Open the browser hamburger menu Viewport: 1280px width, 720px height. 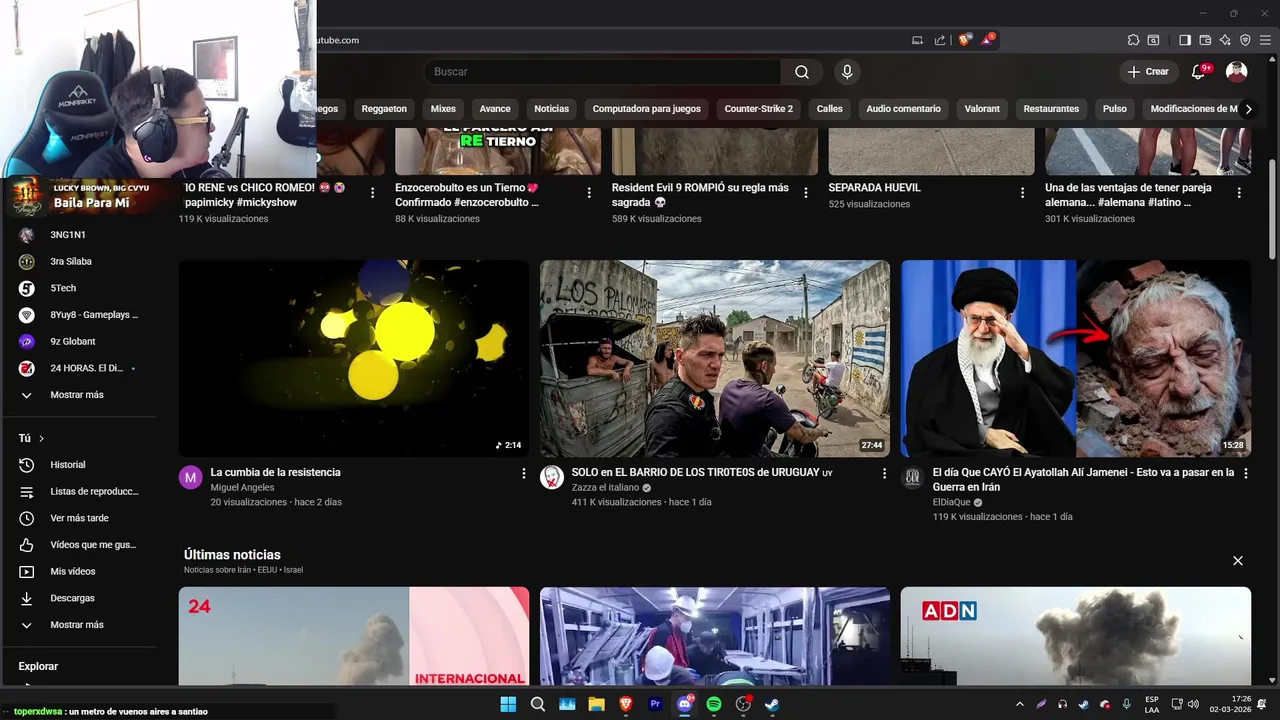[1265, 40]
